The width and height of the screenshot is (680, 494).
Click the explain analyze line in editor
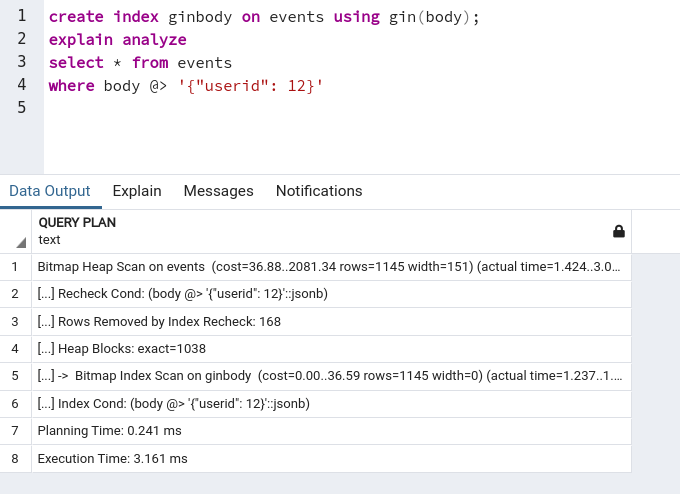click(117, 40)
